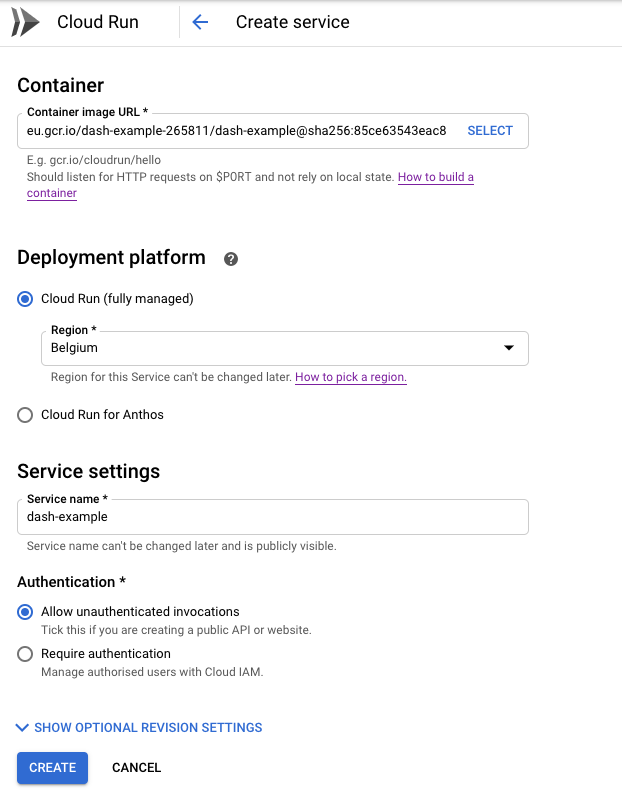Select Cloud Run for Anthos option
This screenshot has width=622, height=808.
pos(25,415)
